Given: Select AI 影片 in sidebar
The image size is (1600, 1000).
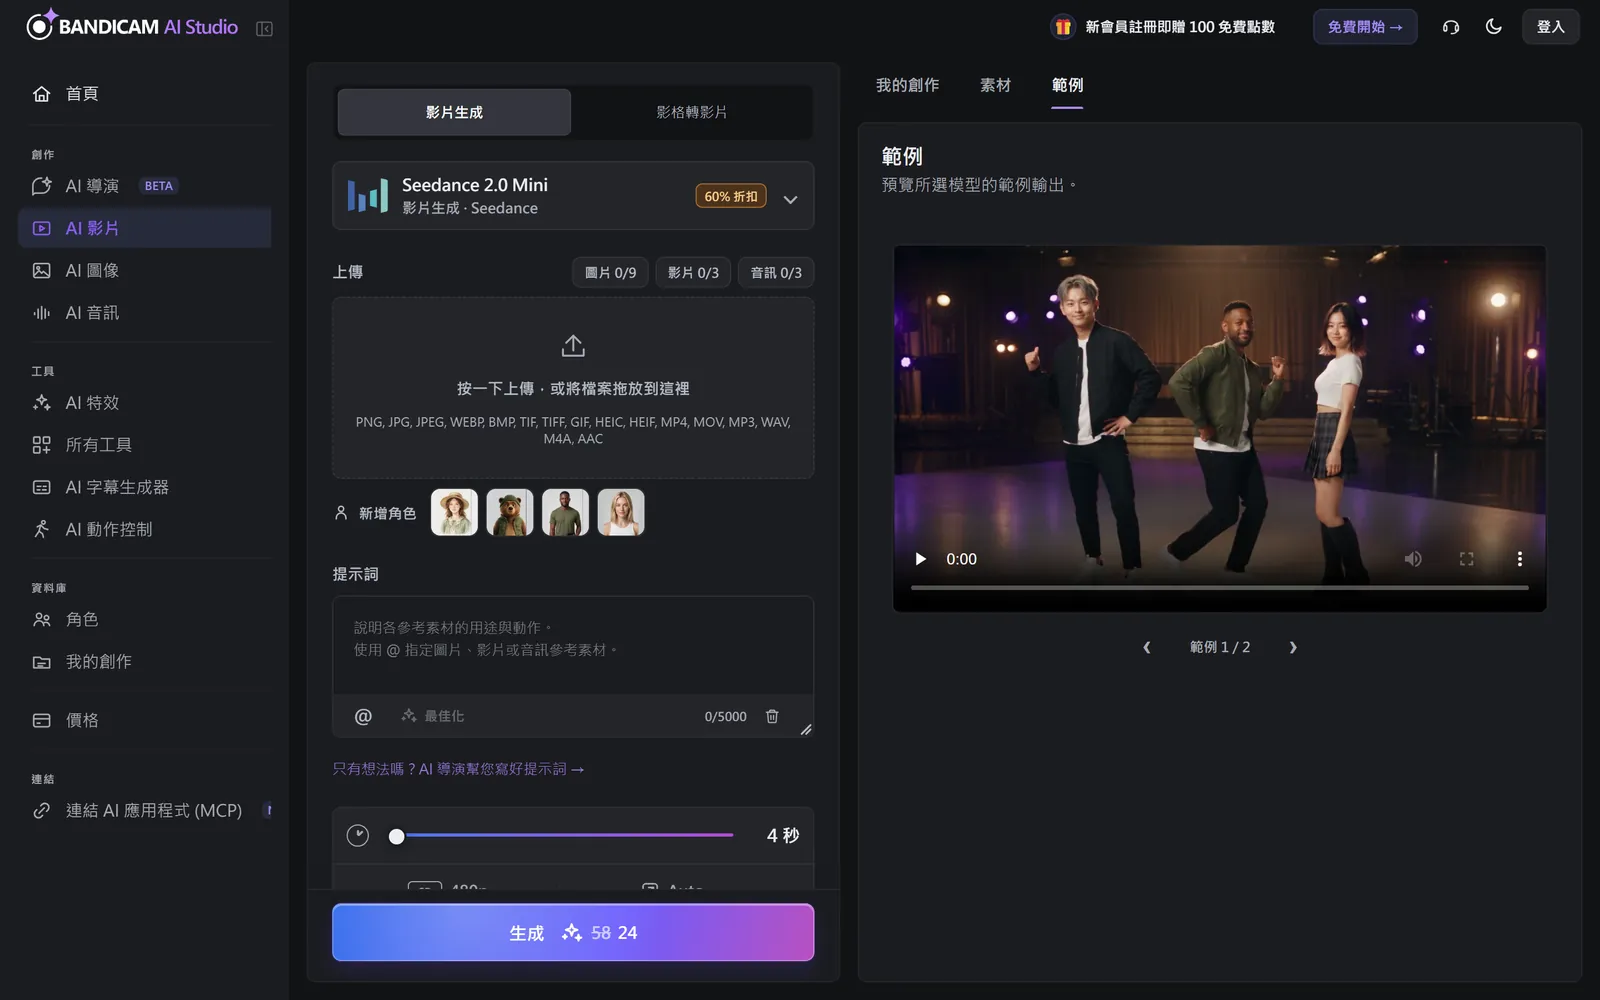Looking at the screenshot, I should [x=145, y=228].
